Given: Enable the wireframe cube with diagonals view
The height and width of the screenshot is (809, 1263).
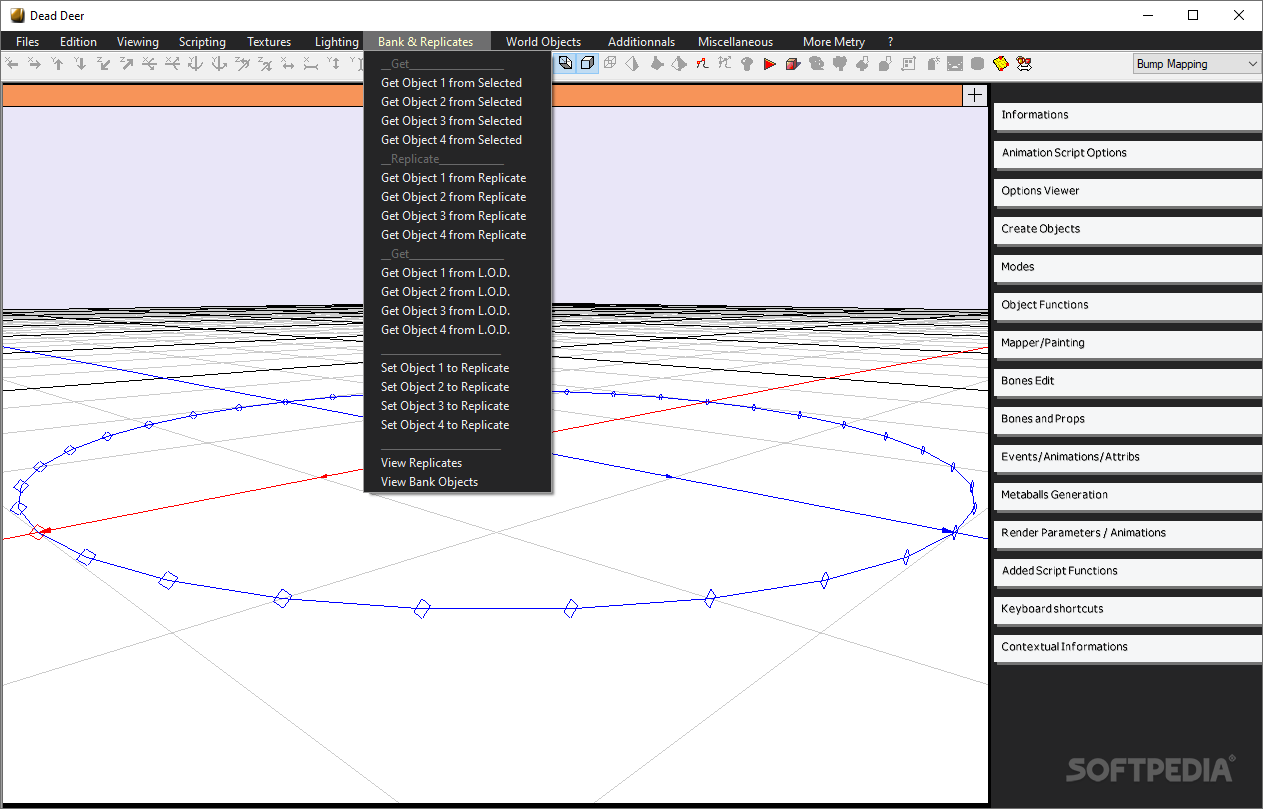Looking at the screenshot, I should coord(566,63).
